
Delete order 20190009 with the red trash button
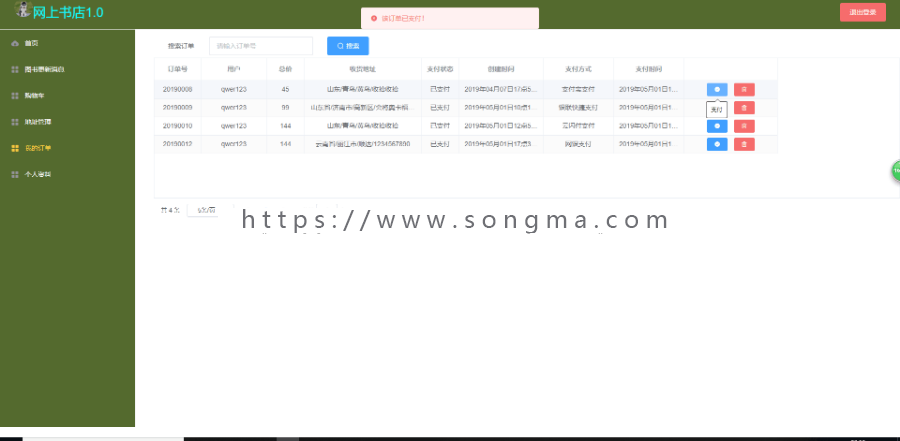click(744, 108)
